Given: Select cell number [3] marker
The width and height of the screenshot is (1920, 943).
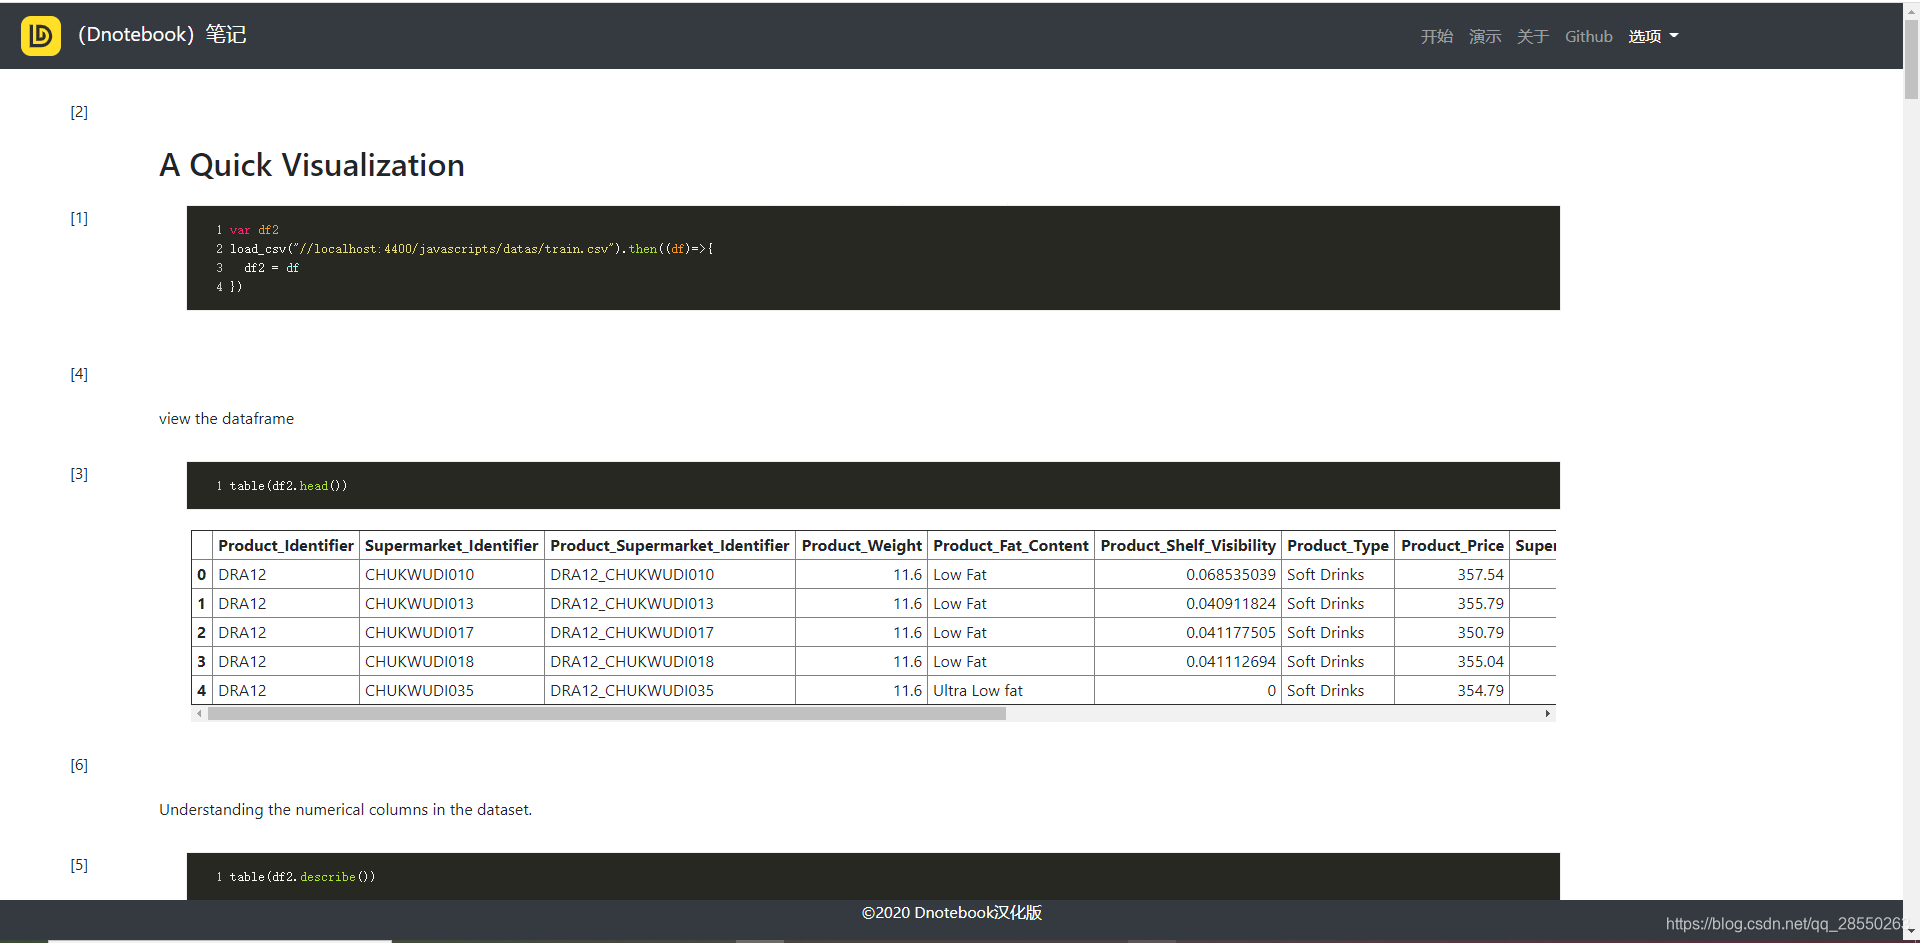Looking at the screenshot, I should click(79, 474).
